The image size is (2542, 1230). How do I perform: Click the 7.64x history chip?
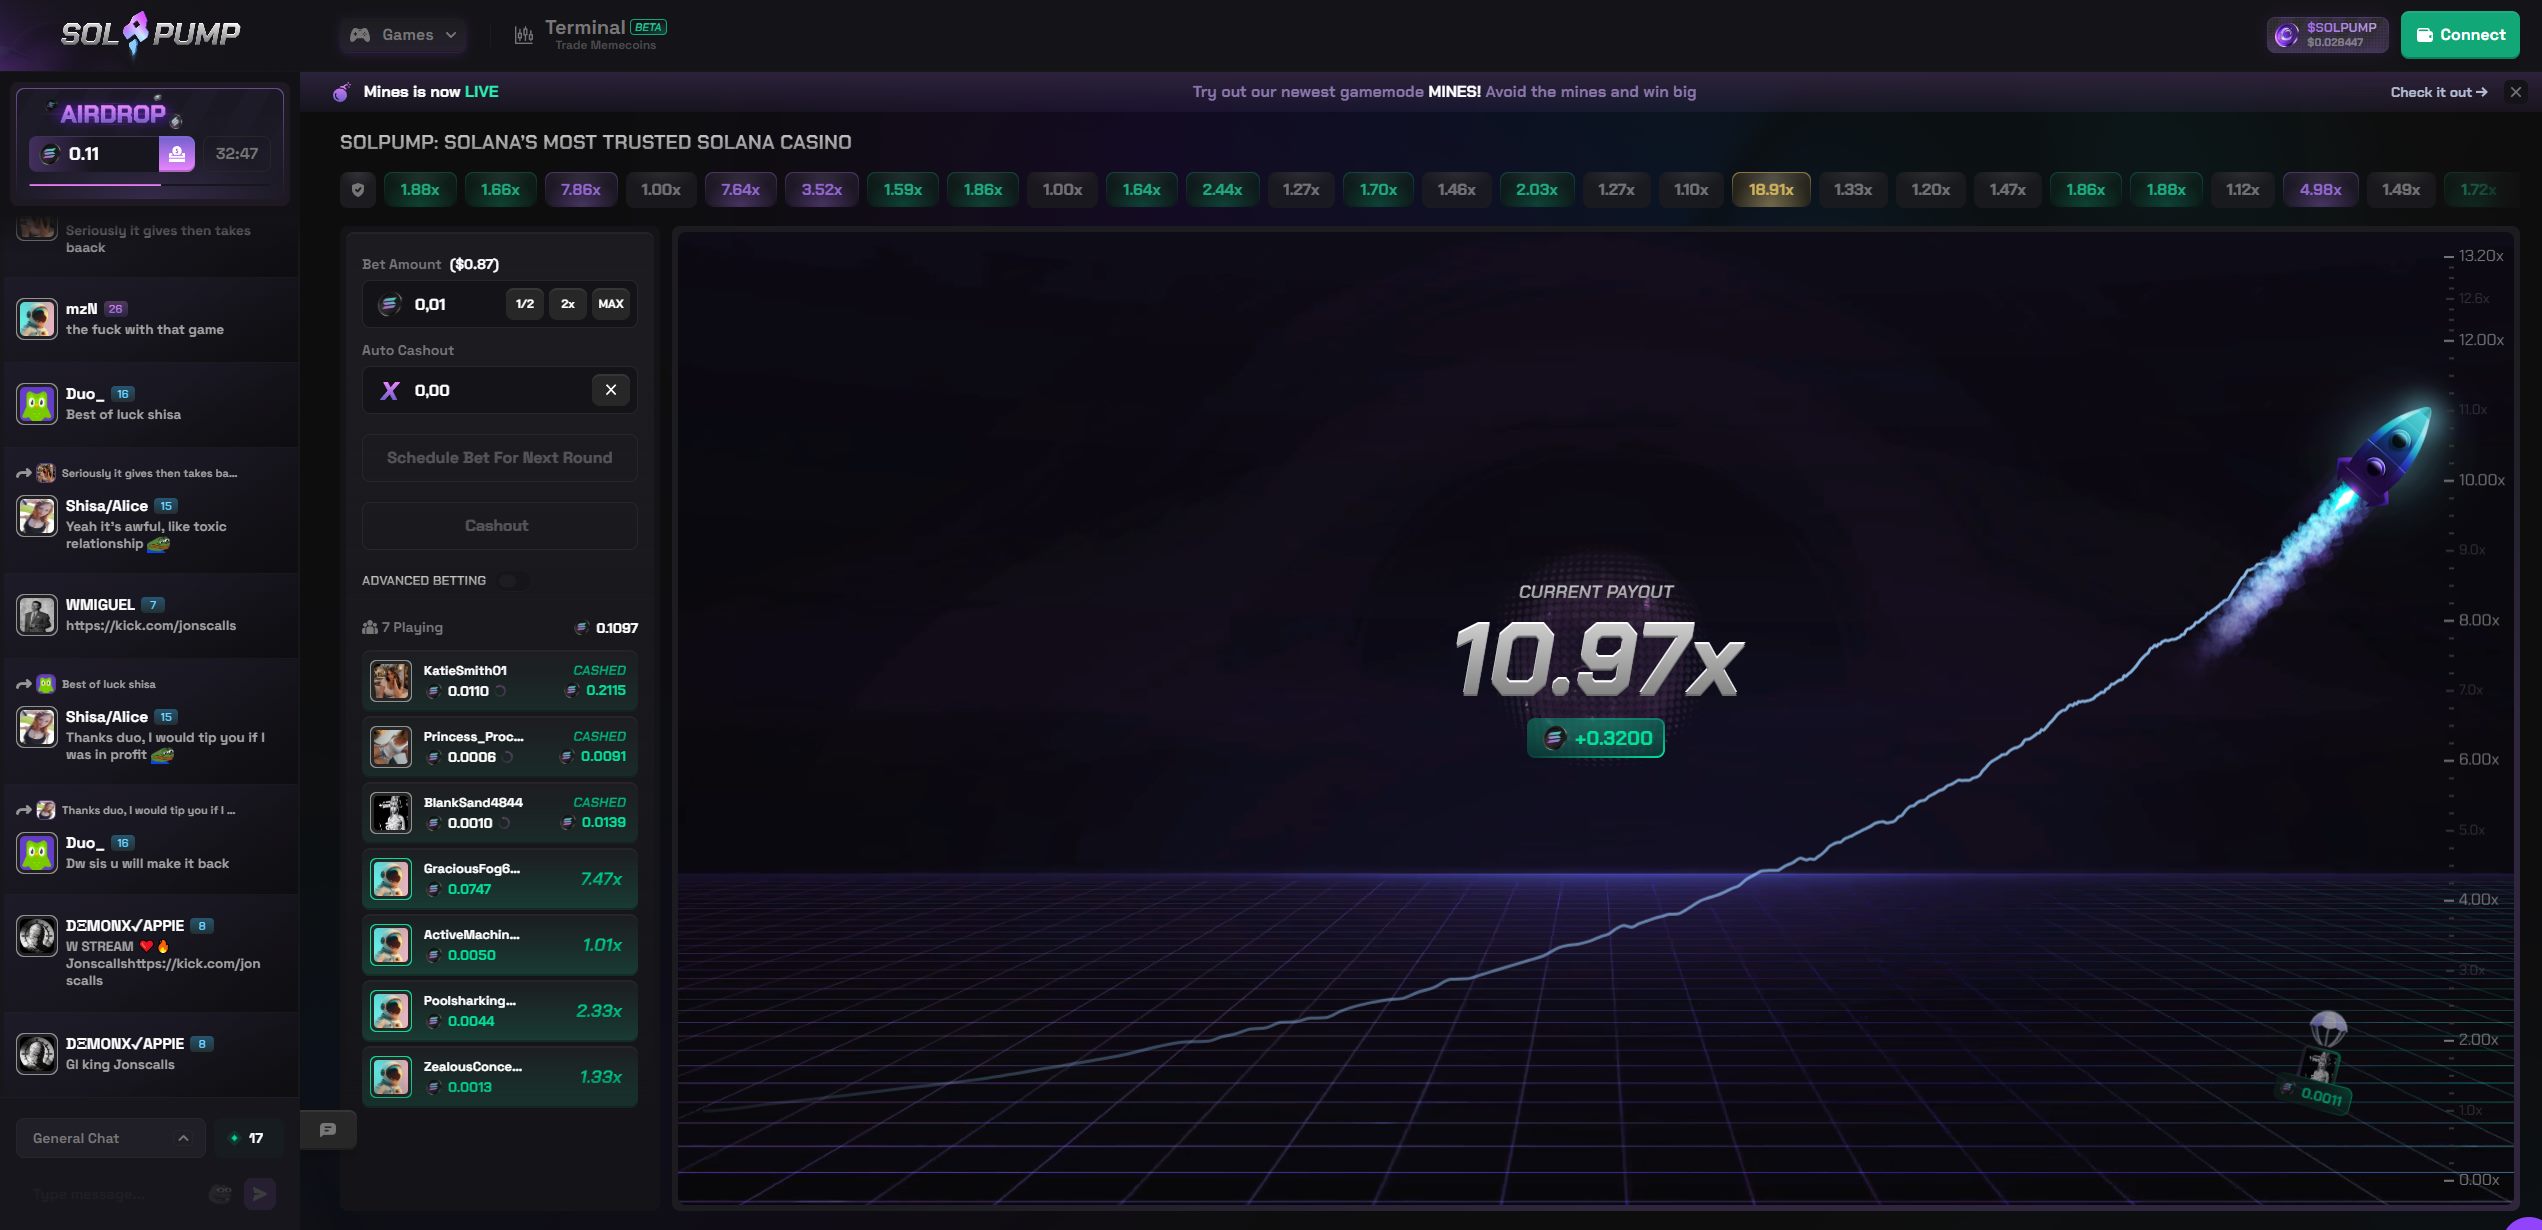(741, 189)
